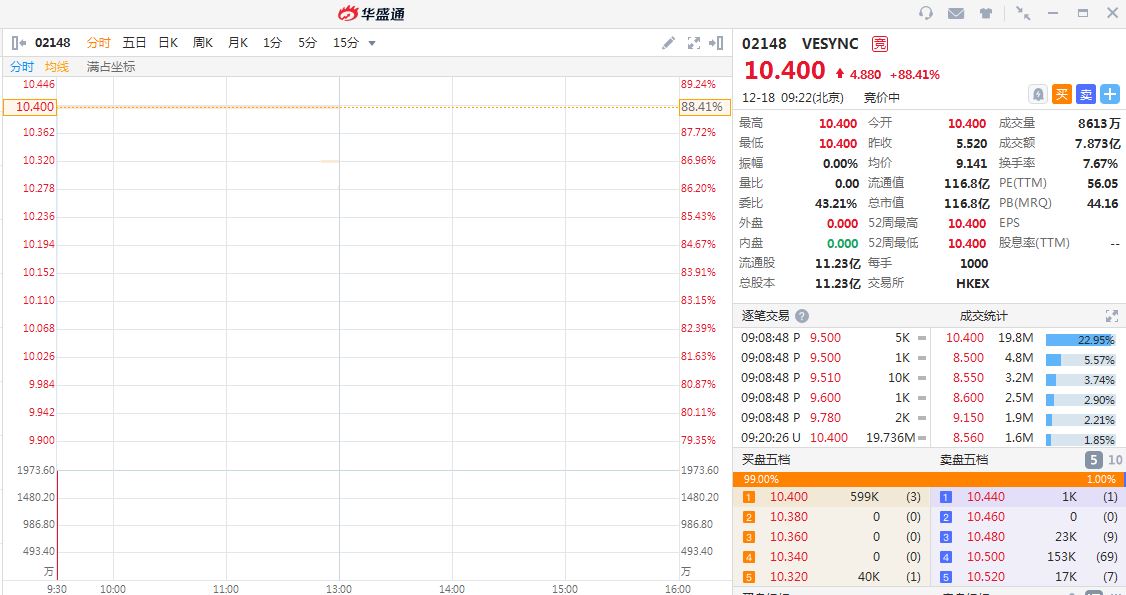Screen dimensions: 1126x595
Task: Select 五日 chart tab
Action: (134, 43)
